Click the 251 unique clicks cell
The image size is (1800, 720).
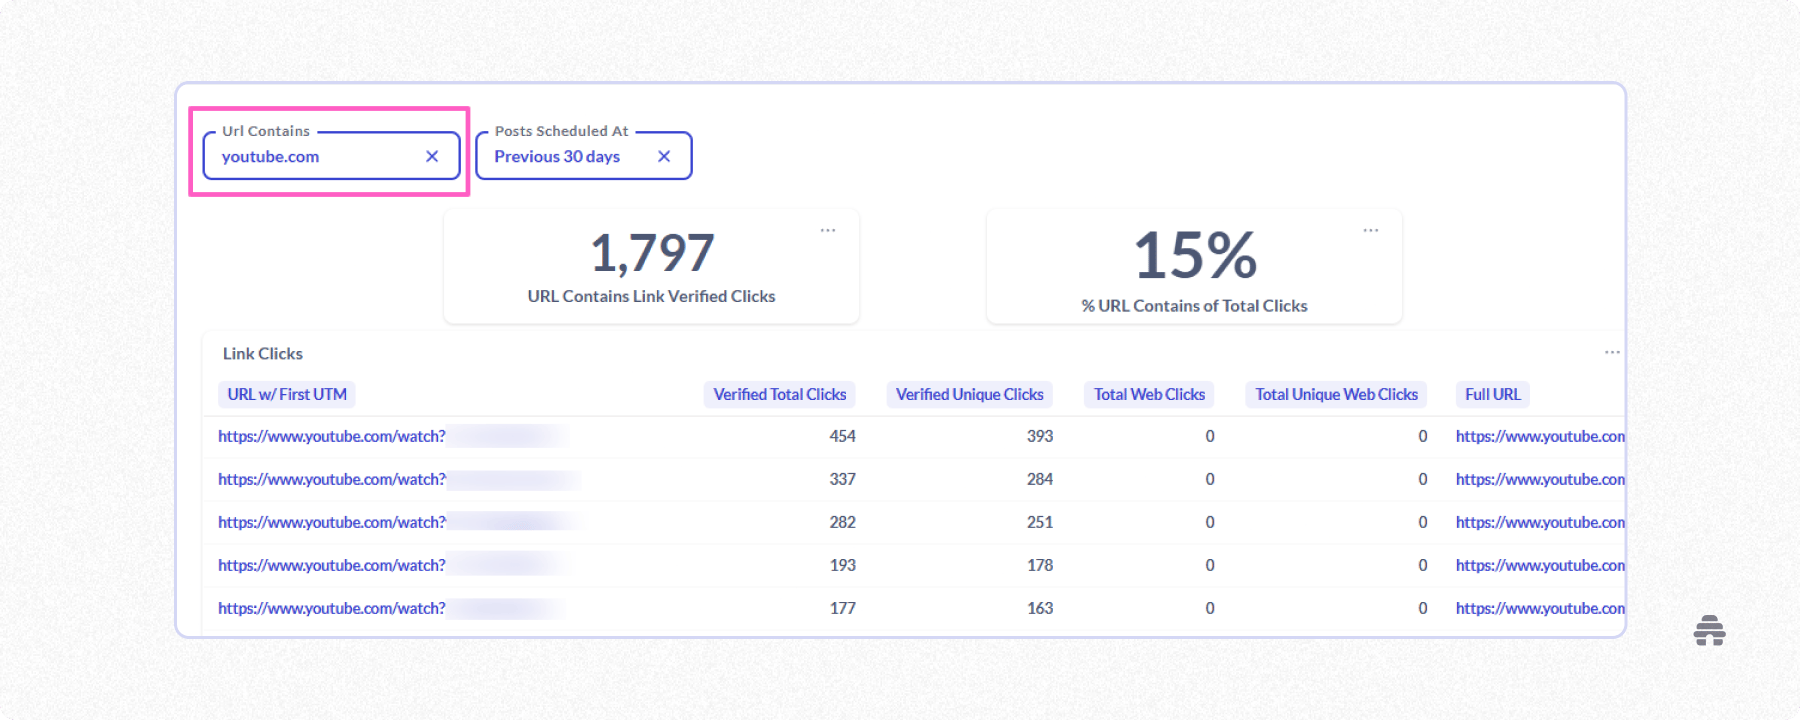click(x=1040, y=522)
